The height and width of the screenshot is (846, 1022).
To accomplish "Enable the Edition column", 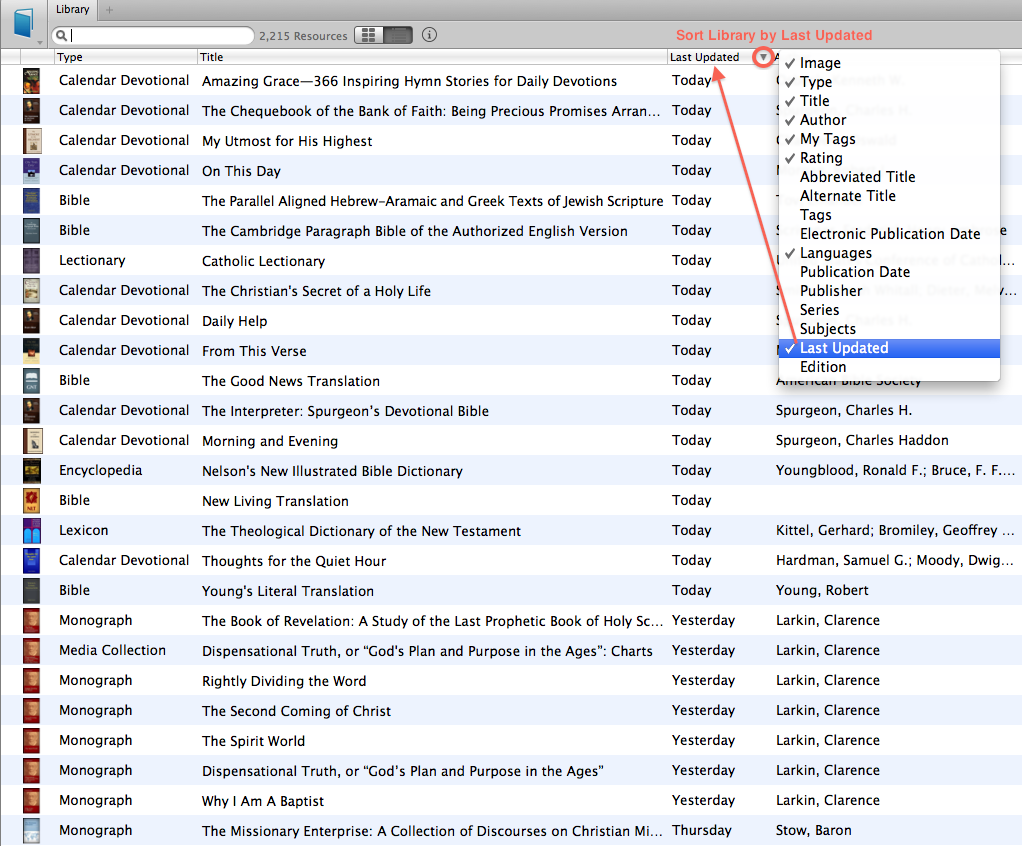I will click(889, 367).
